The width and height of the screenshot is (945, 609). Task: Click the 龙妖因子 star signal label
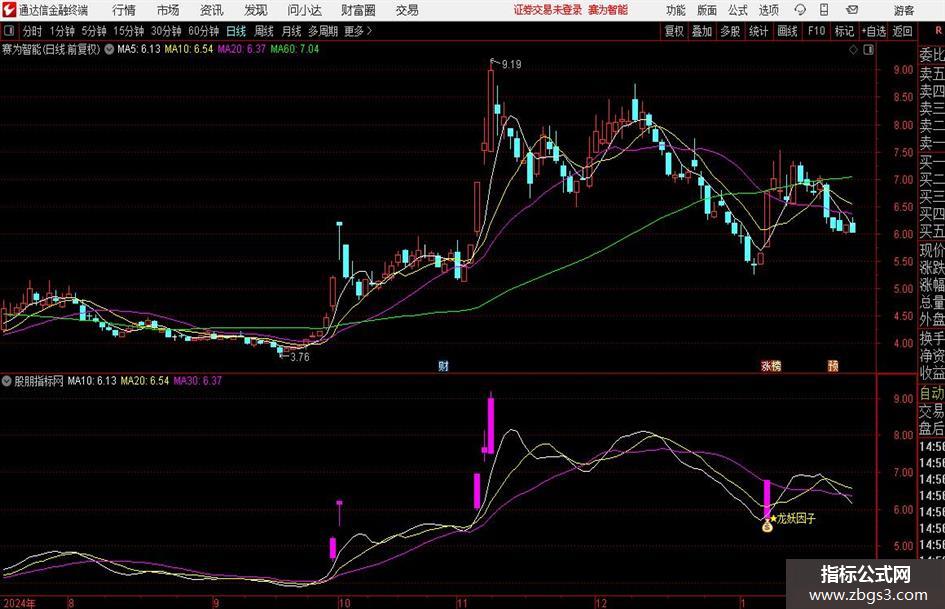[793, 518]
